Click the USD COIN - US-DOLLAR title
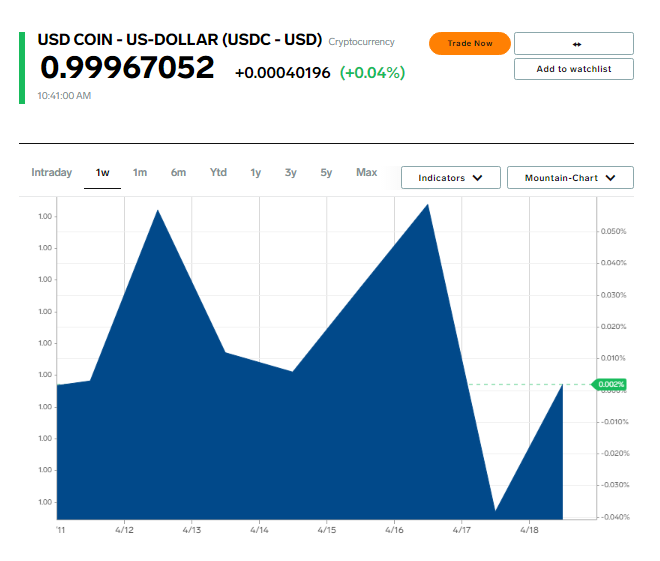Viewport: 660px width, 561px height. (x=180, y=40)
